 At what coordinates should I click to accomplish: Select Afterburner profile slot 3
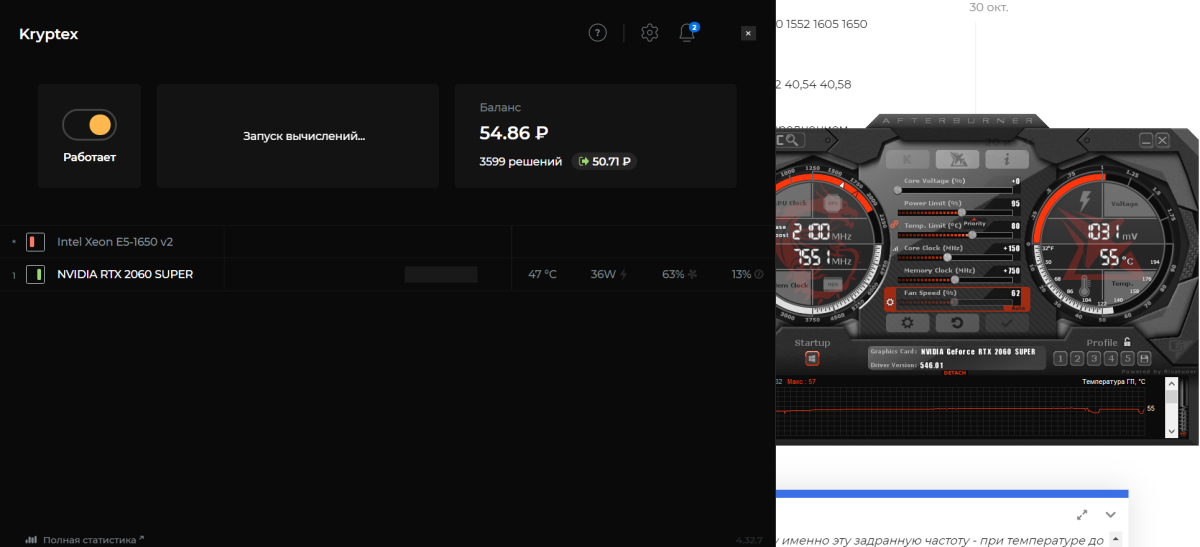pyautogui.click(x=1095, y=358)
